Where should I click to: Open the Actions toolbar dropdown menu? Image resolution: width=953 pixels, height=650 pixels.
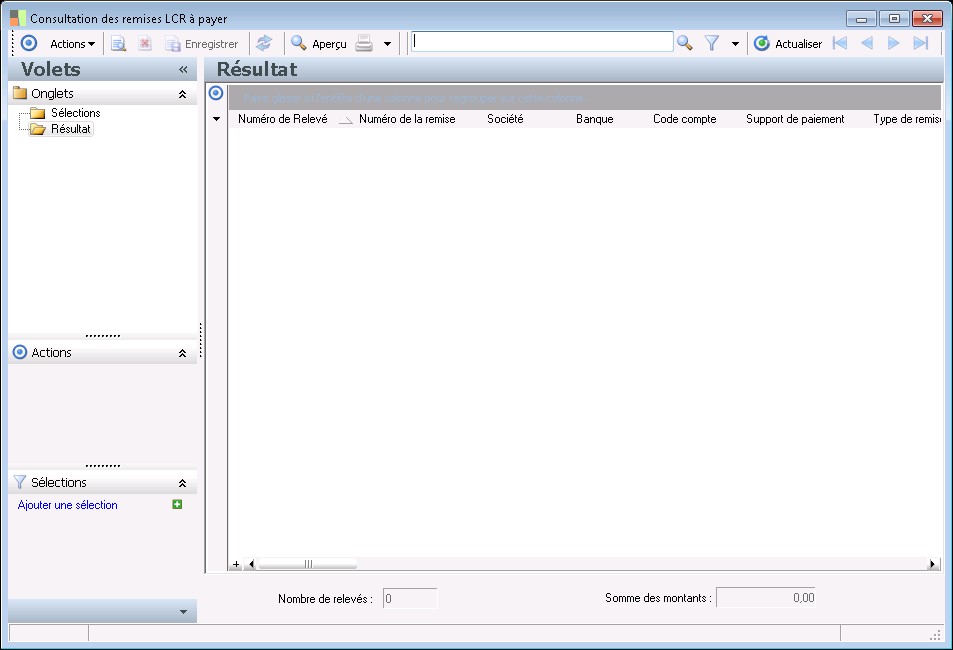pos(72,44)
